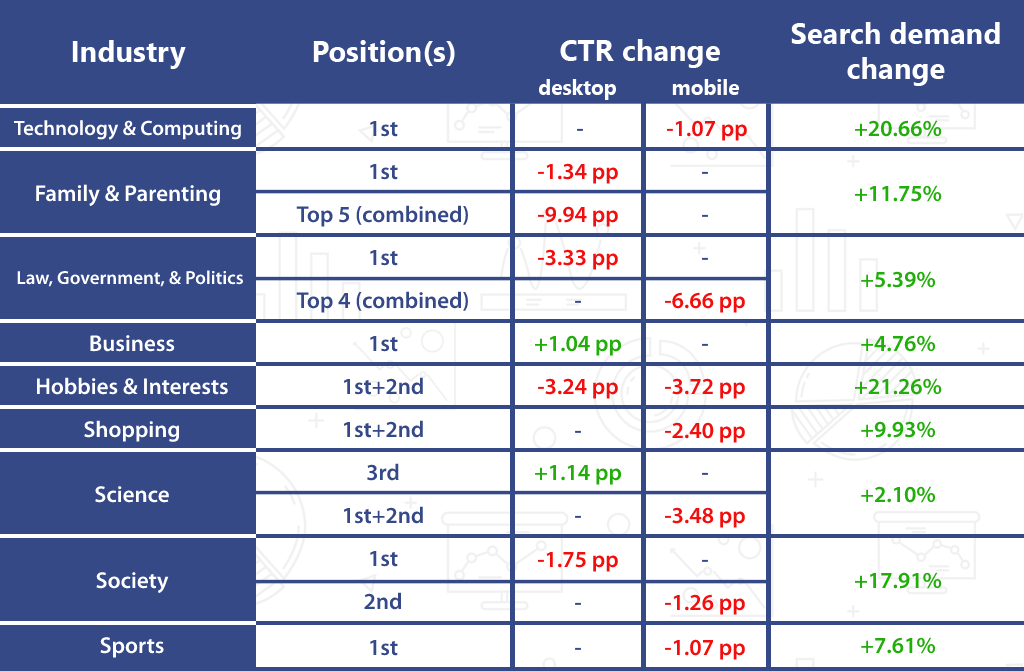
Task: Click the Sports row label
Action: pos(131,646)
